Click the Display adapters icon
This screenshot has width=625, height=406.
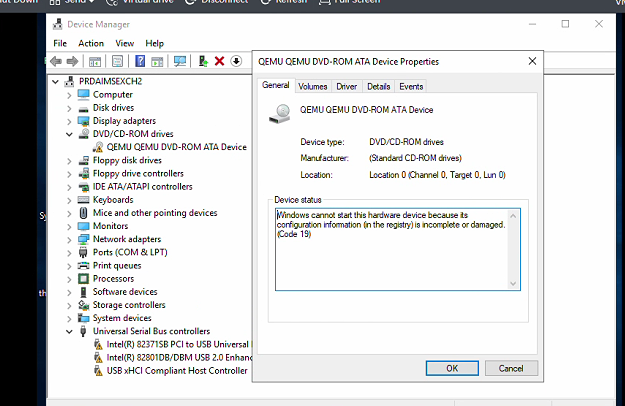click(x=84, y=121)
